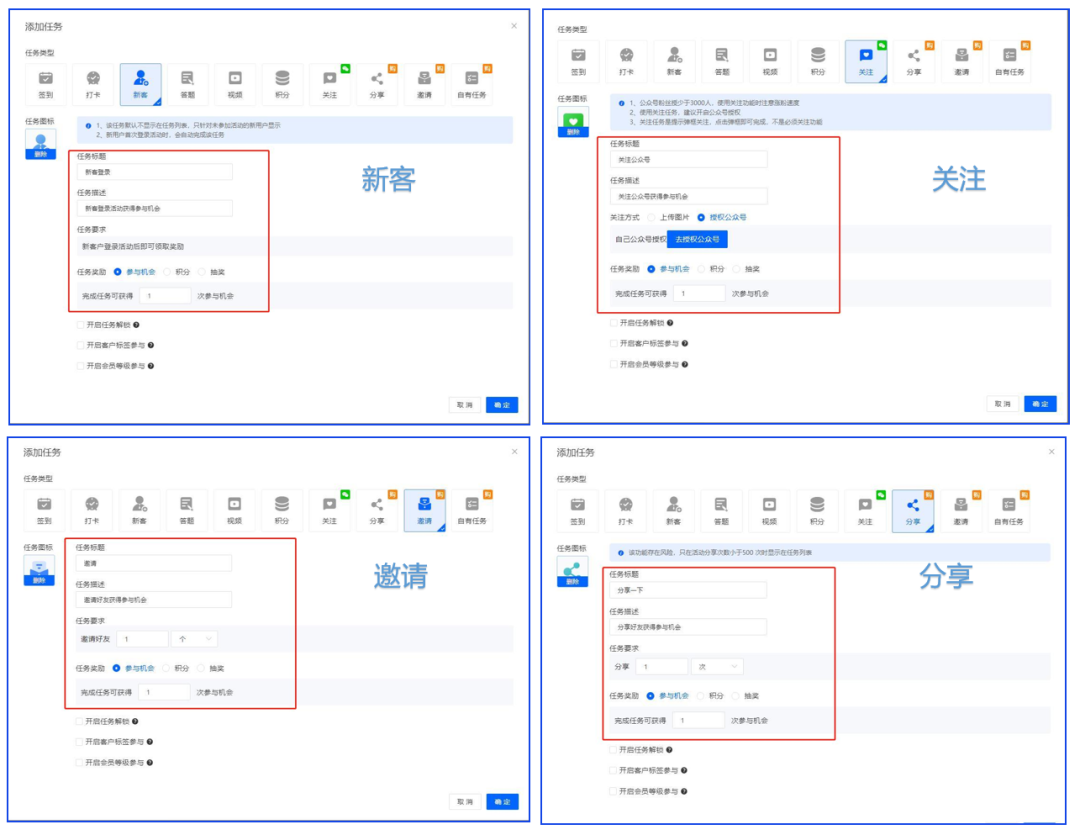Select 视频 task type in 新客登录 dialog
Image resolution: width=1080 pixels, height=835 pixels.
235,84
